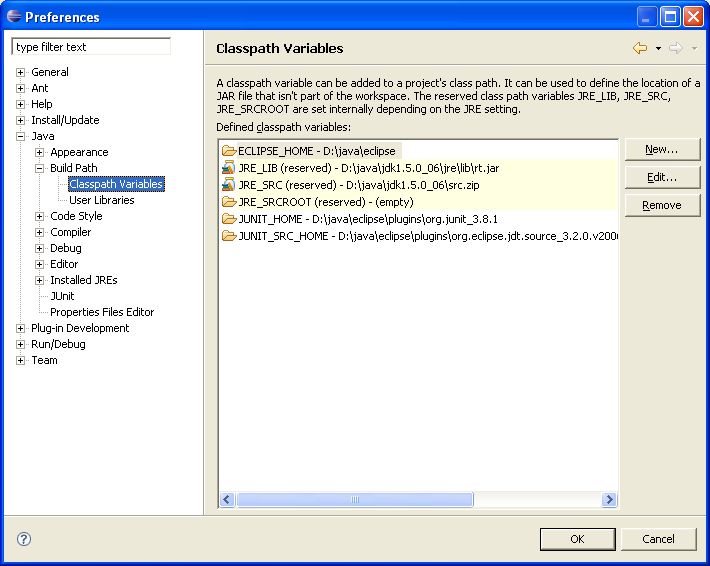Image resolution: width=710 pixels, height=566 pixels.
Task: Click the horizontal scrollbar right arrow
Action: (609, 500)
